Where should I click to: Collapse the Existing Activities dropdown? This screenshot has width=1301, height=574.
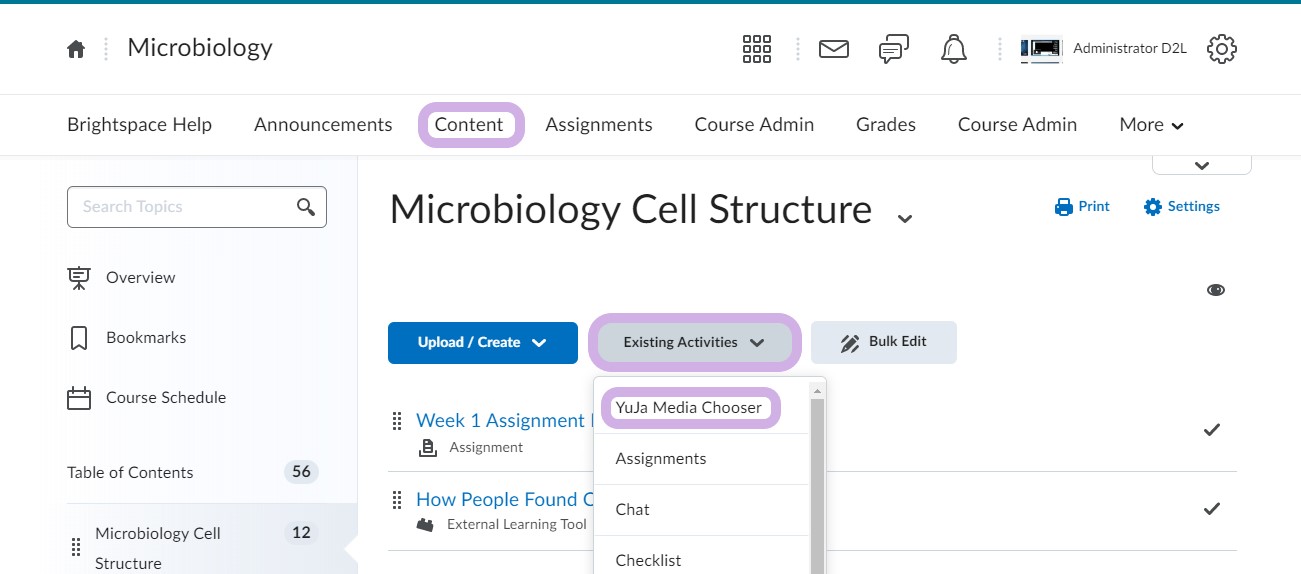point(694,343)
